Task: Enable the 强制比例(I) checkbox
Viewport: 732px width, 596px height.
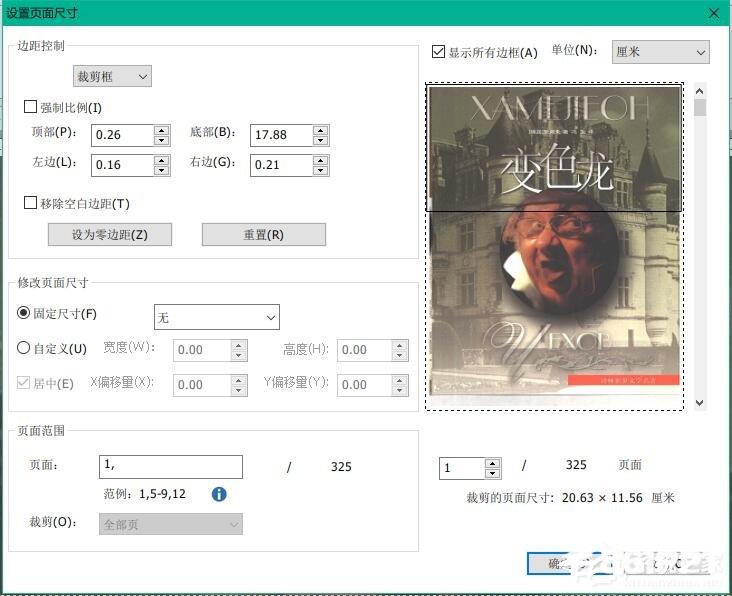Action: tap(30, 107)
